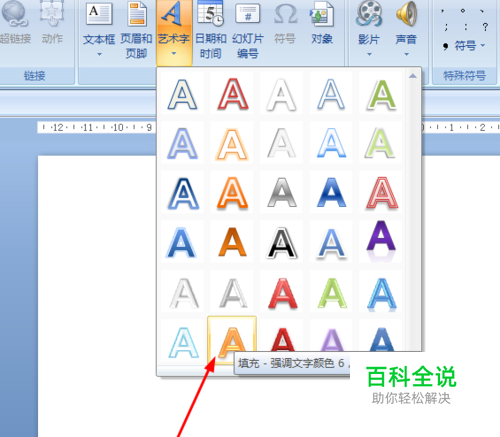Choose the white WordArt style in first row
The height and width of the screenshot is (437, 500).
pyautogui.click(x=281, y=94)
